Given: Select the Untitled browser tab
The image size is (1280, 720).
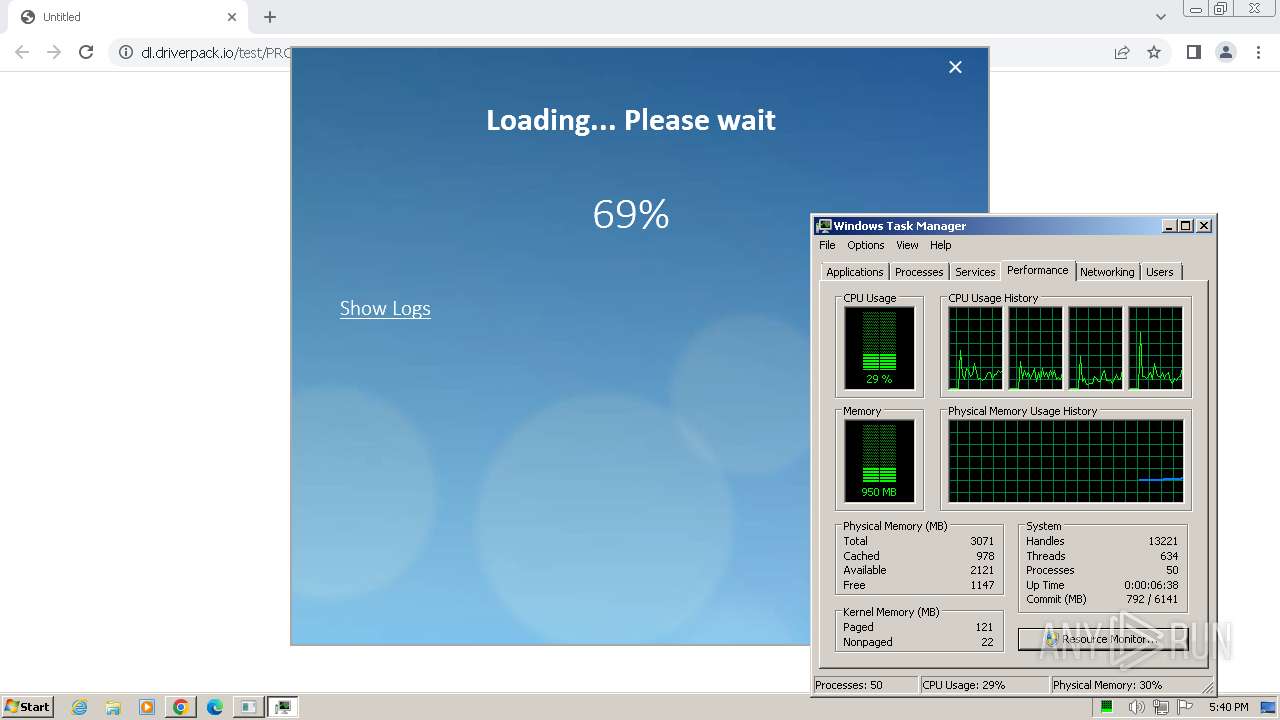Looking at the screenshot, I should 127,17.
